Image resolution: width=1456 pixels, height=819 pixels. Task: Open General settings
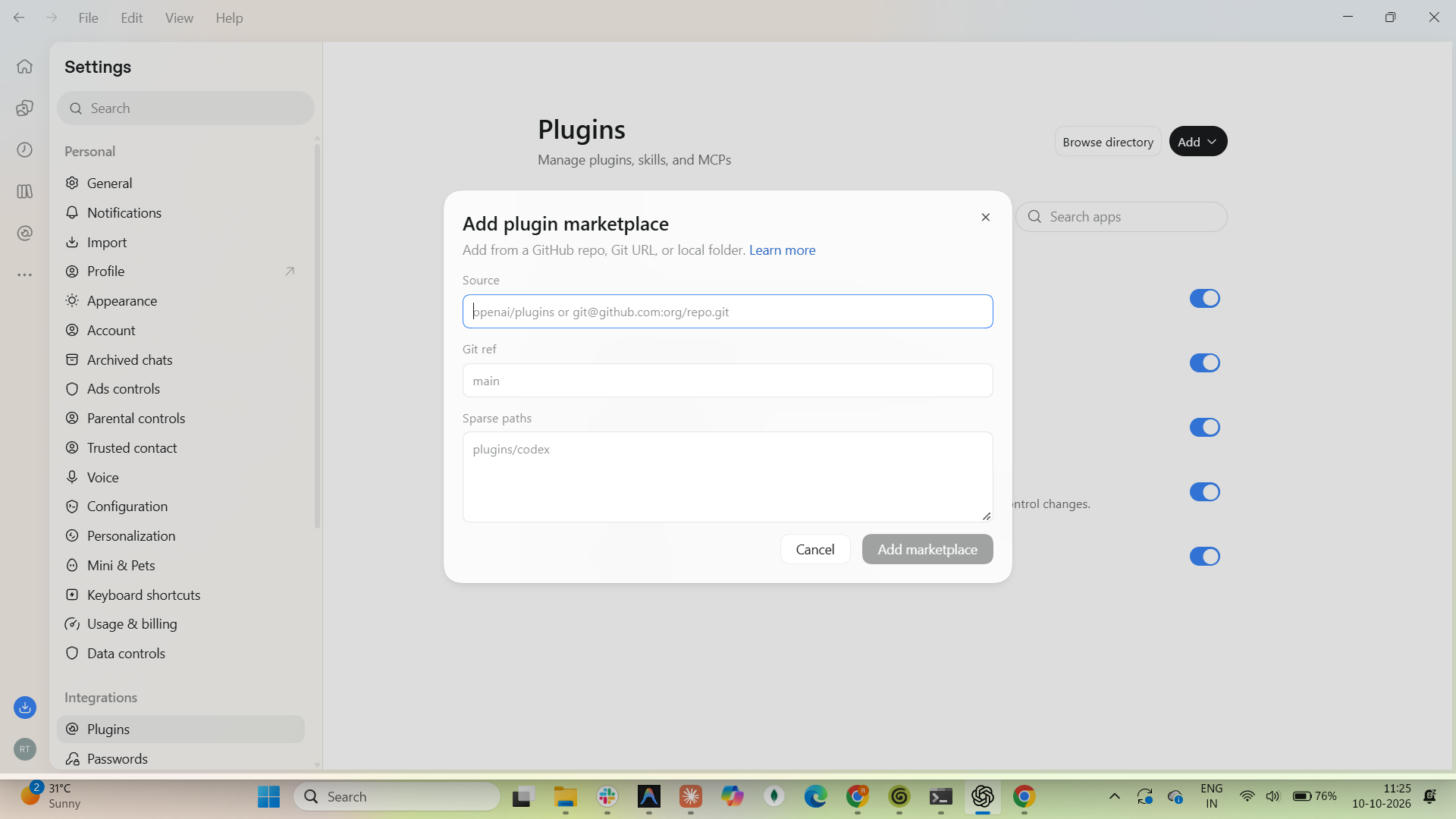(181, 183)
